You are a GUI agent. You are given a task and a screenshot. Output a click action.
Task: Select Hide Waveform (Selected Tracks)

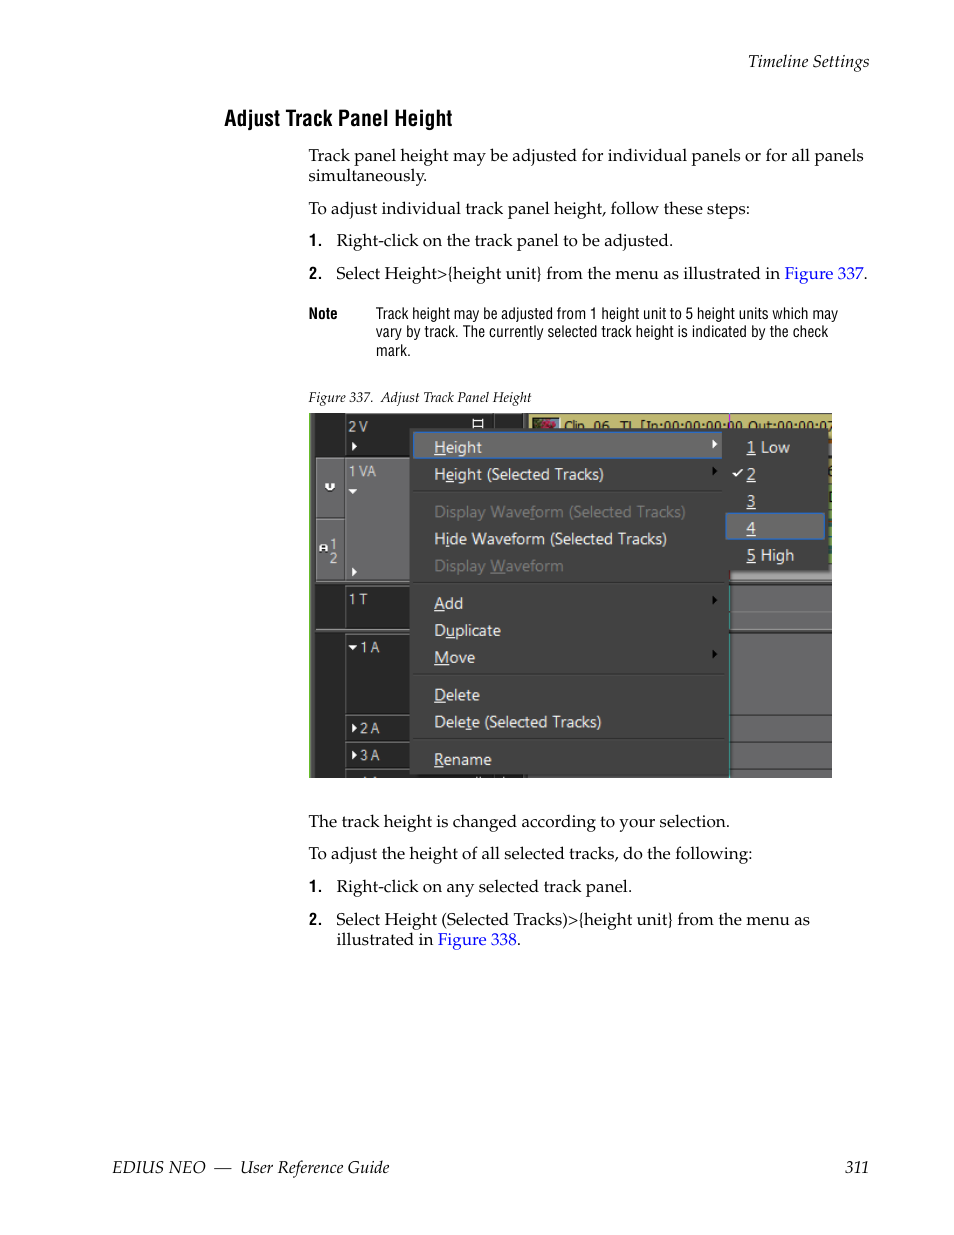[567, 539]
